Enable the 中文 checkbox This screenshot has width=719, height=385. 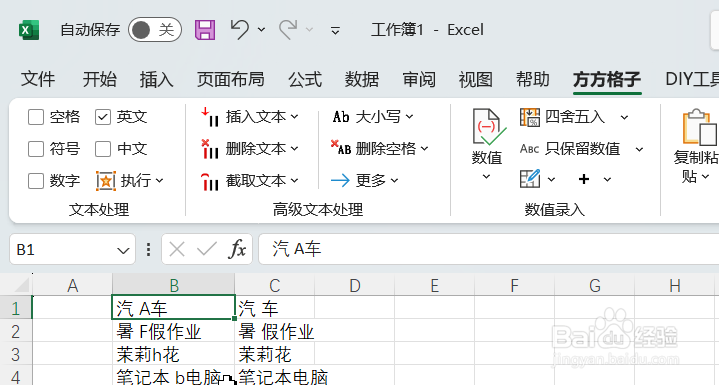103,149
